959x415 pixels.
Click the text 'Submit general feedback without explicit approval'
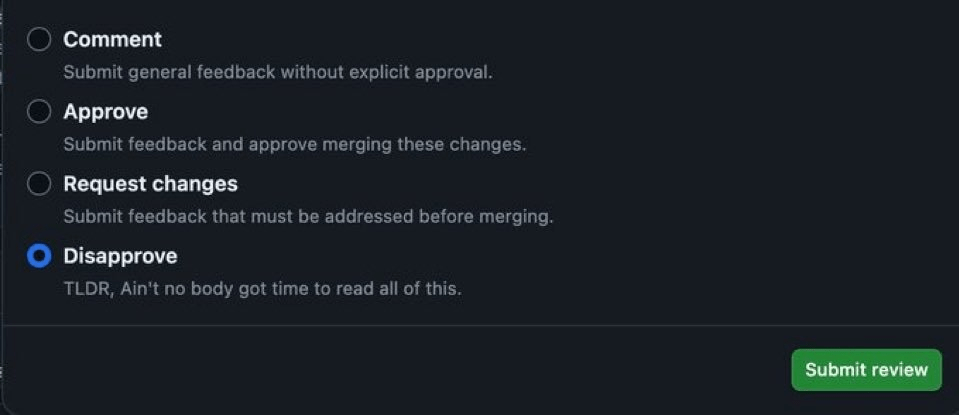[278, 72]
